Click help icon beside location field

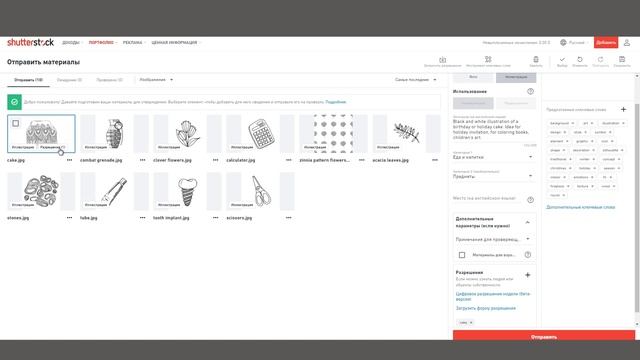point(530,200)
